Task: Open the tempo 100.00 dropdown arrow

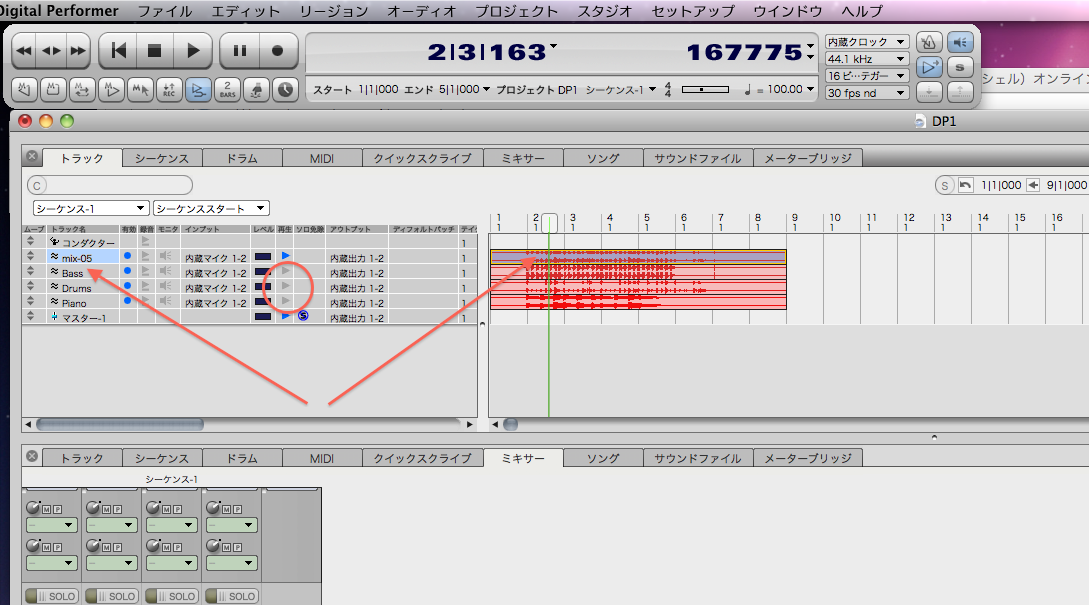Action: tap(810, 89)
